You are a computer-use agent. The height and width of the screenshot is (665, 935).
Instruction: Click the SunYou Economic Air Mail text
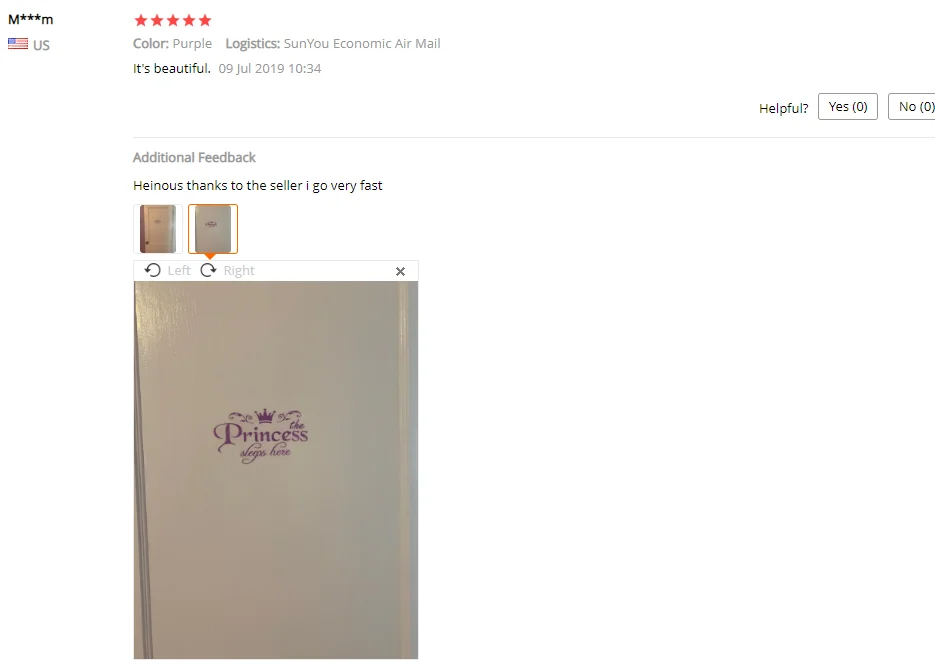362,44
